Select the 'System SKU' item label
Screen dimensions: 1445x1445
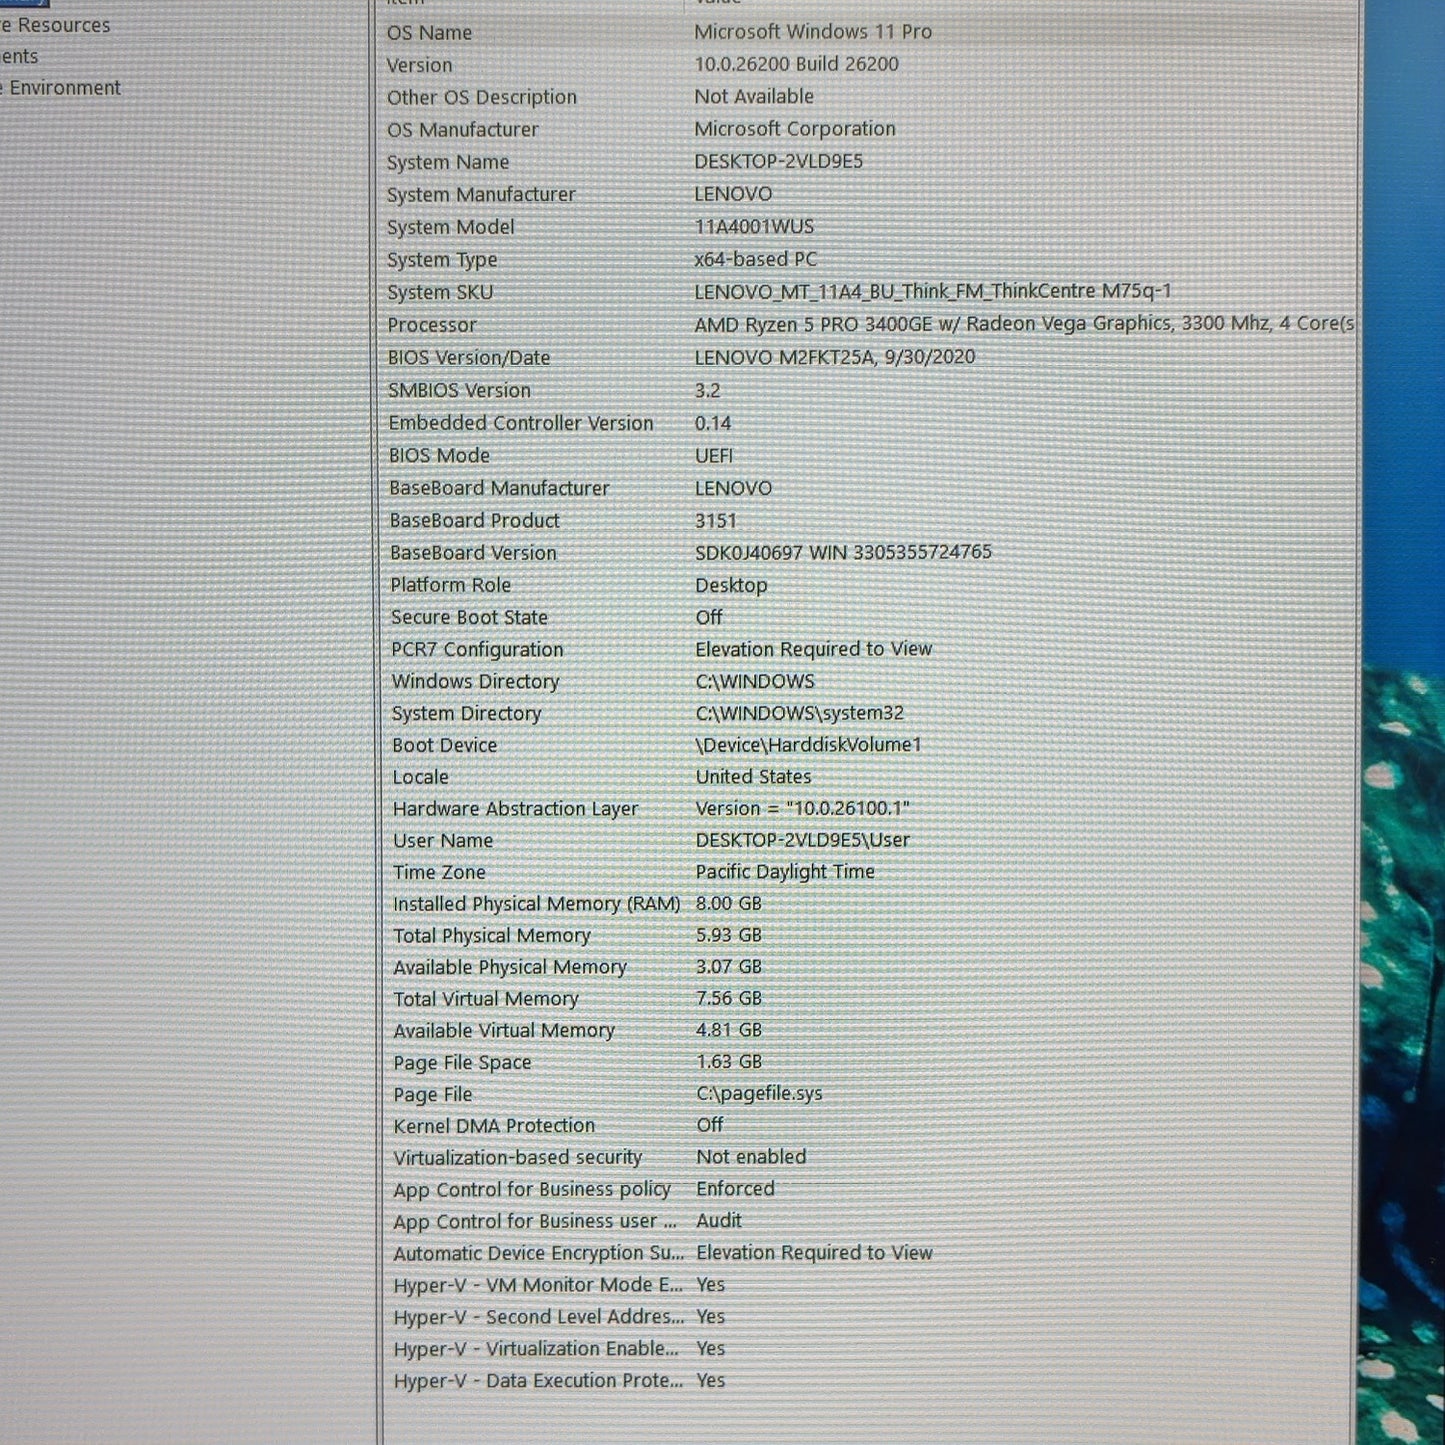pyautogui.click(x=440, y=293)
